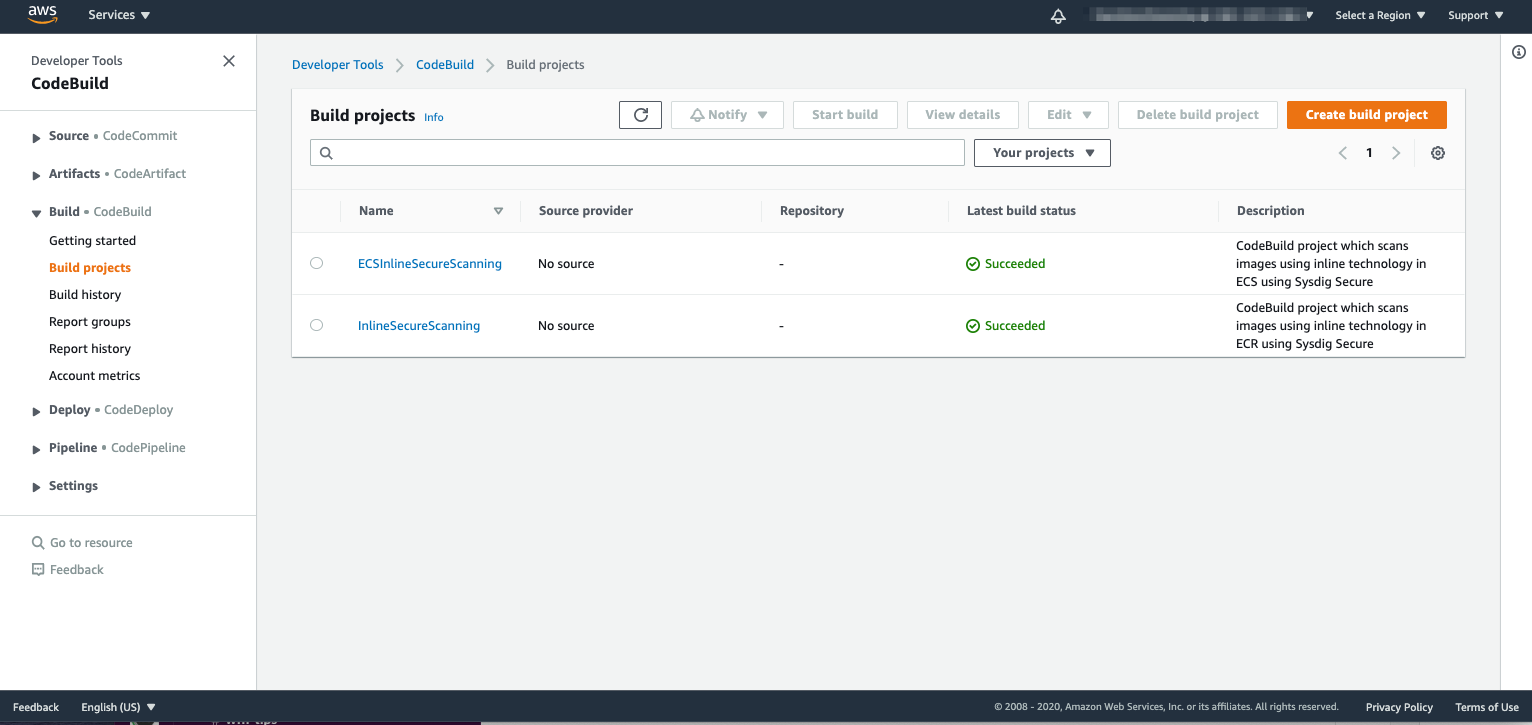Open the Support menu
Image resolution: width=1532 pixels, height=725 pixels.
(x=1476, y=15)
